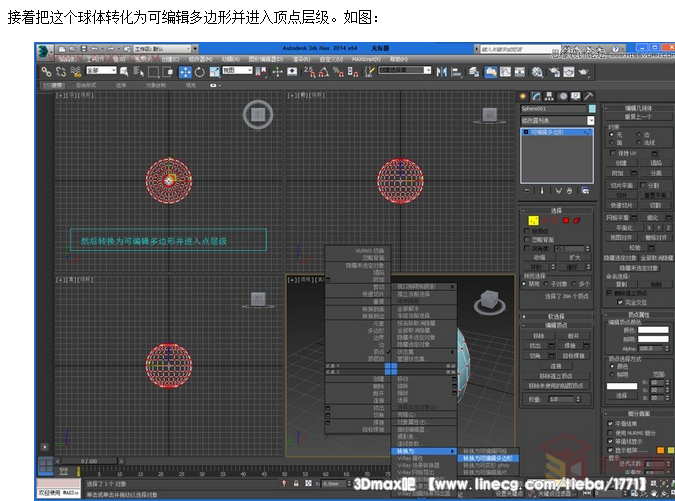This screenshot has width=675, height=501.
Task: Toggle the Angle Snap icon
Action: pyautogui.click(x=324, y=72)
